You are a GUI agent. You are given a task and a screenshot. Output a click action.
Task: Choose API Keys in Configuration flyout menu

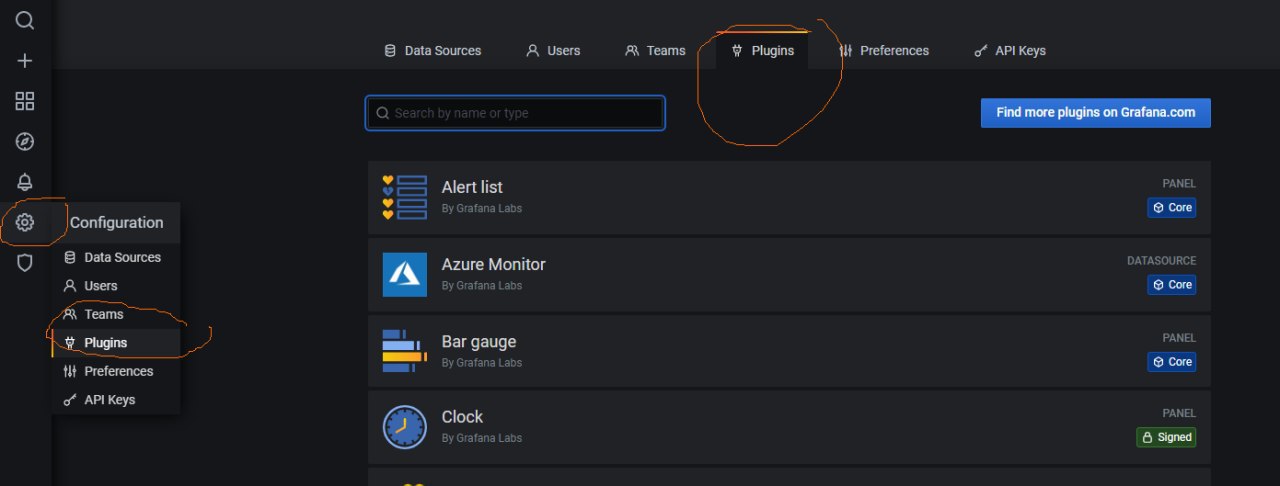(116, 400)
